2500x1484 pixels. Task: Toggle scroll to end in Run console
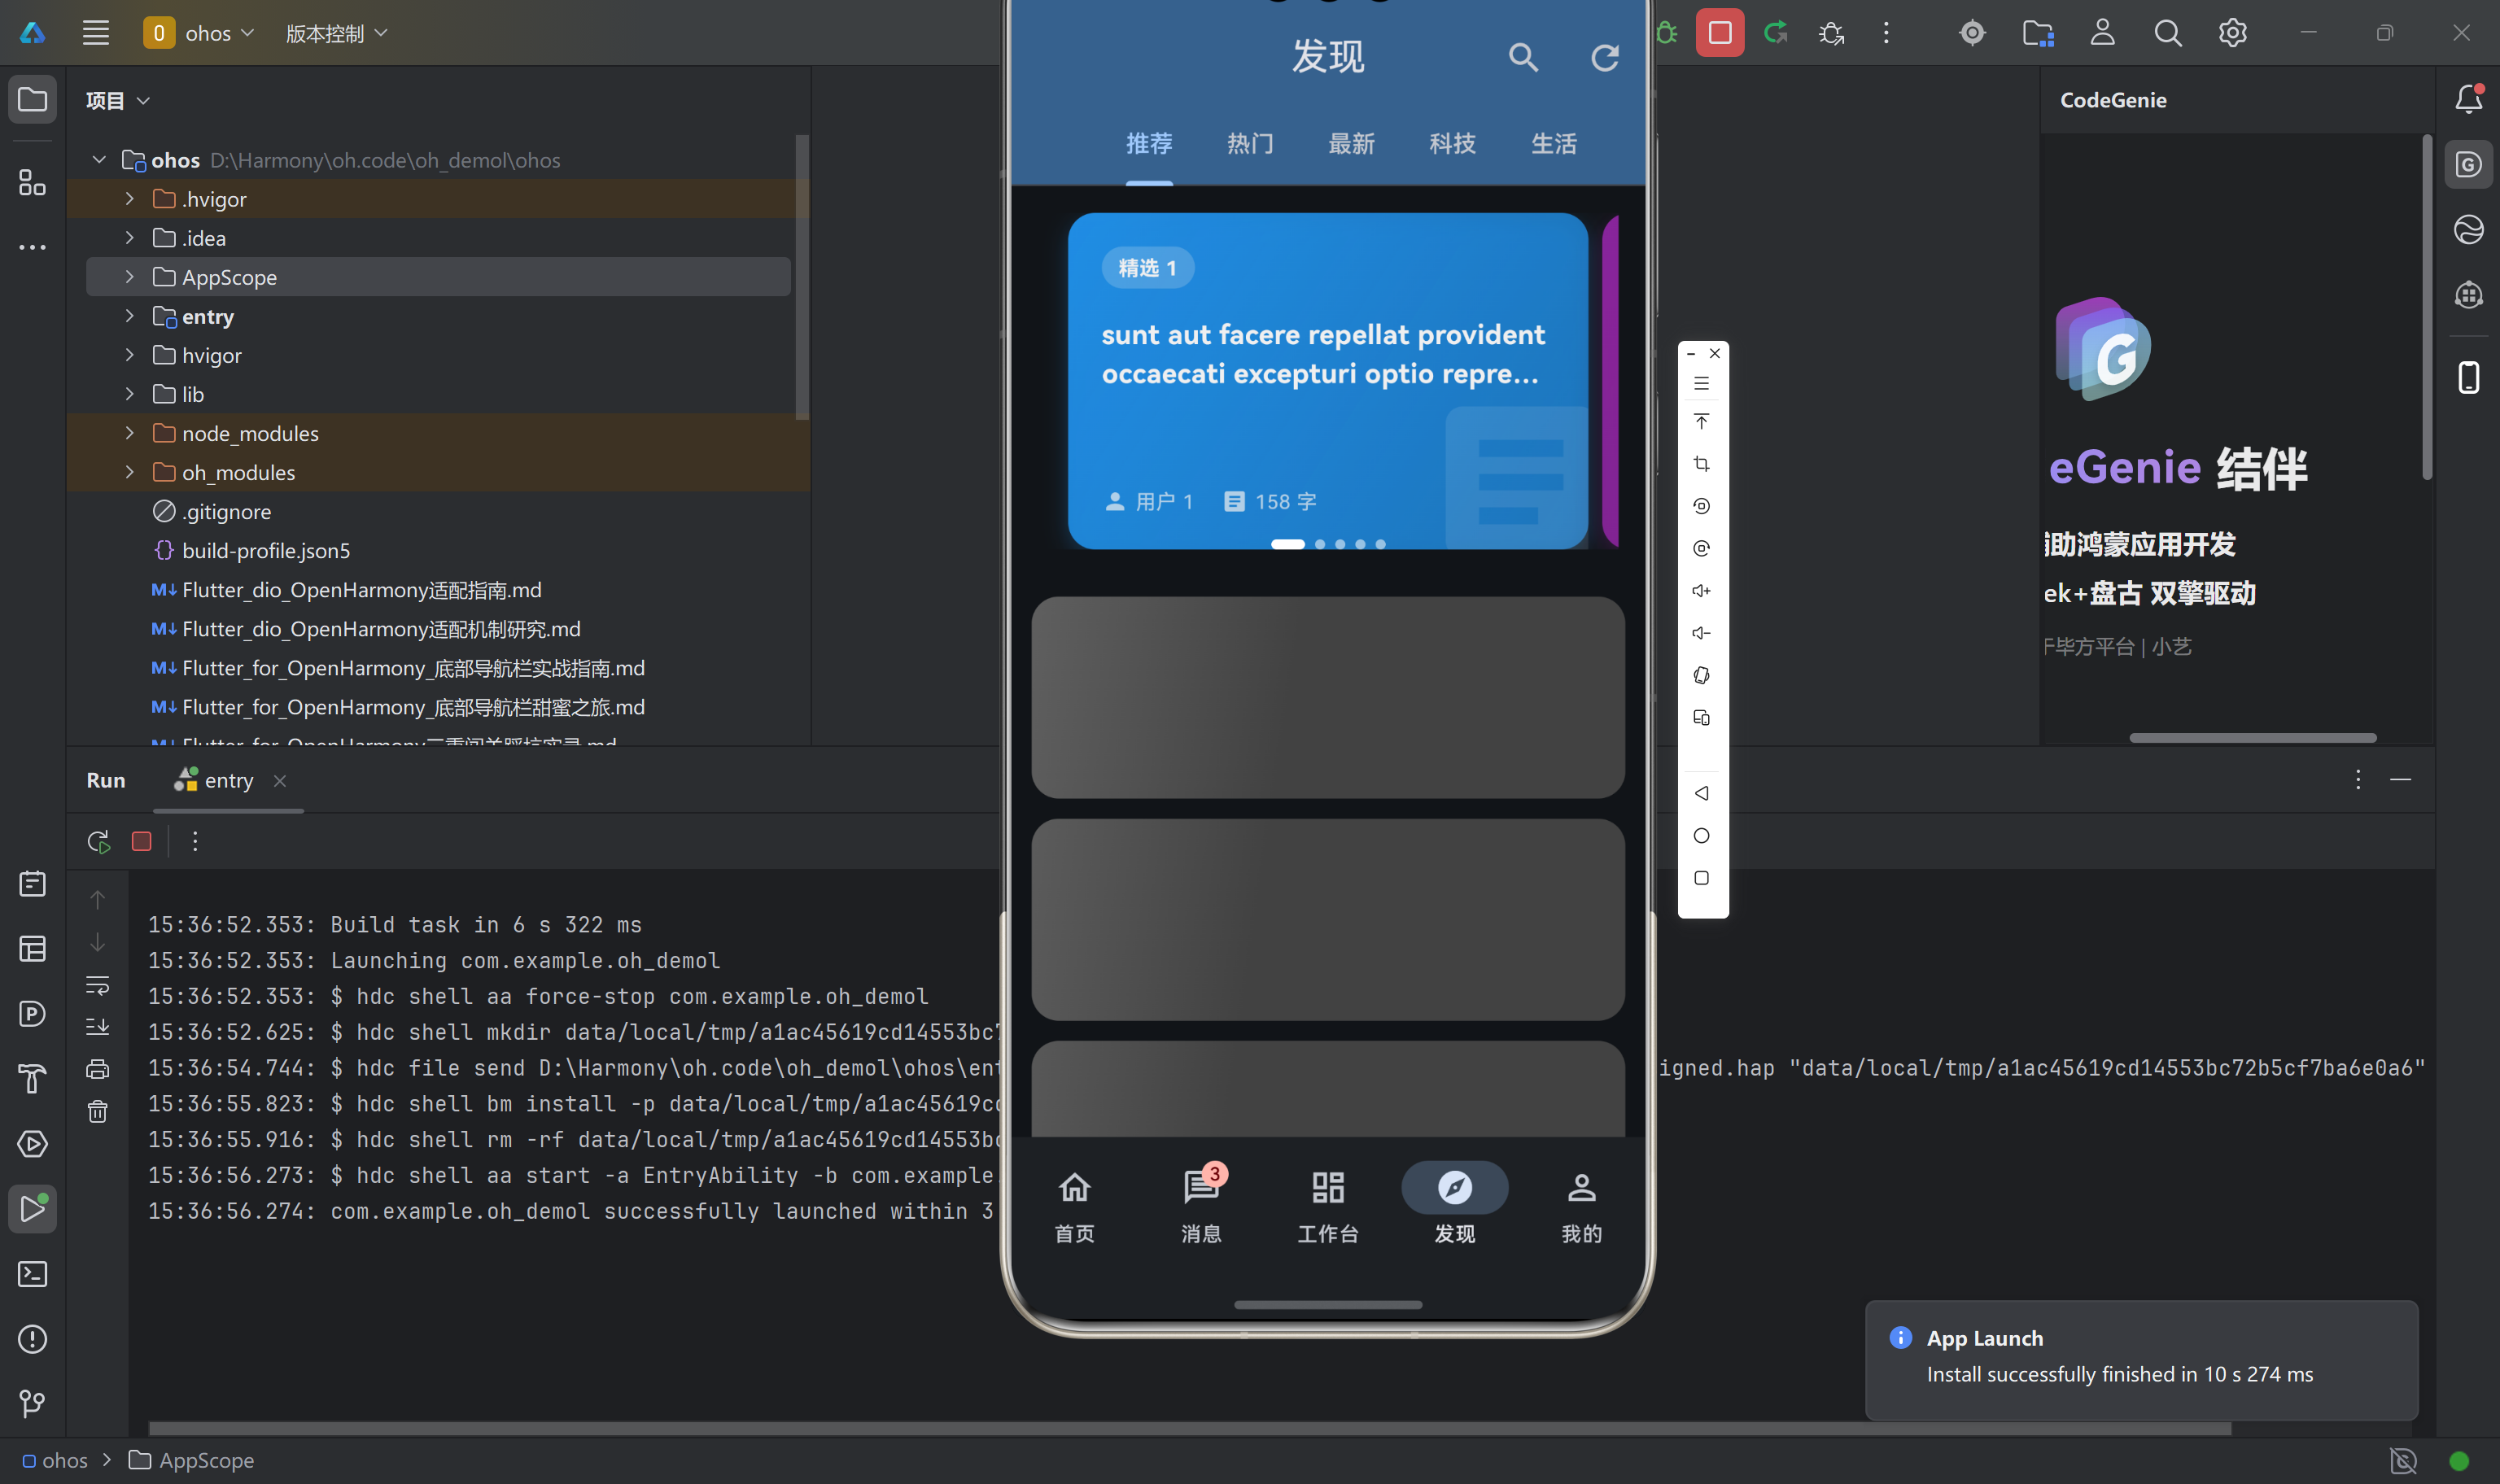click(98, 1027)
